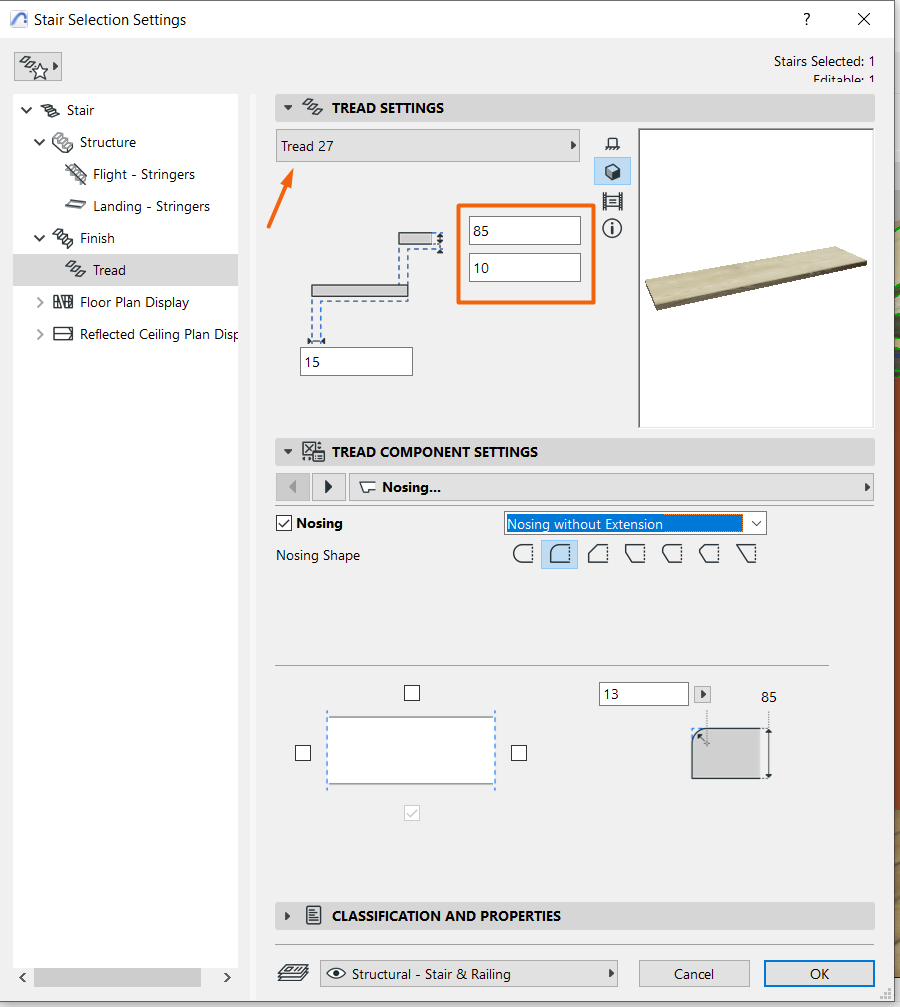The width and height of the screenshot is (900, 1007).
Task: Choose the double-rounded nosing shape
Action: (672, 554)
